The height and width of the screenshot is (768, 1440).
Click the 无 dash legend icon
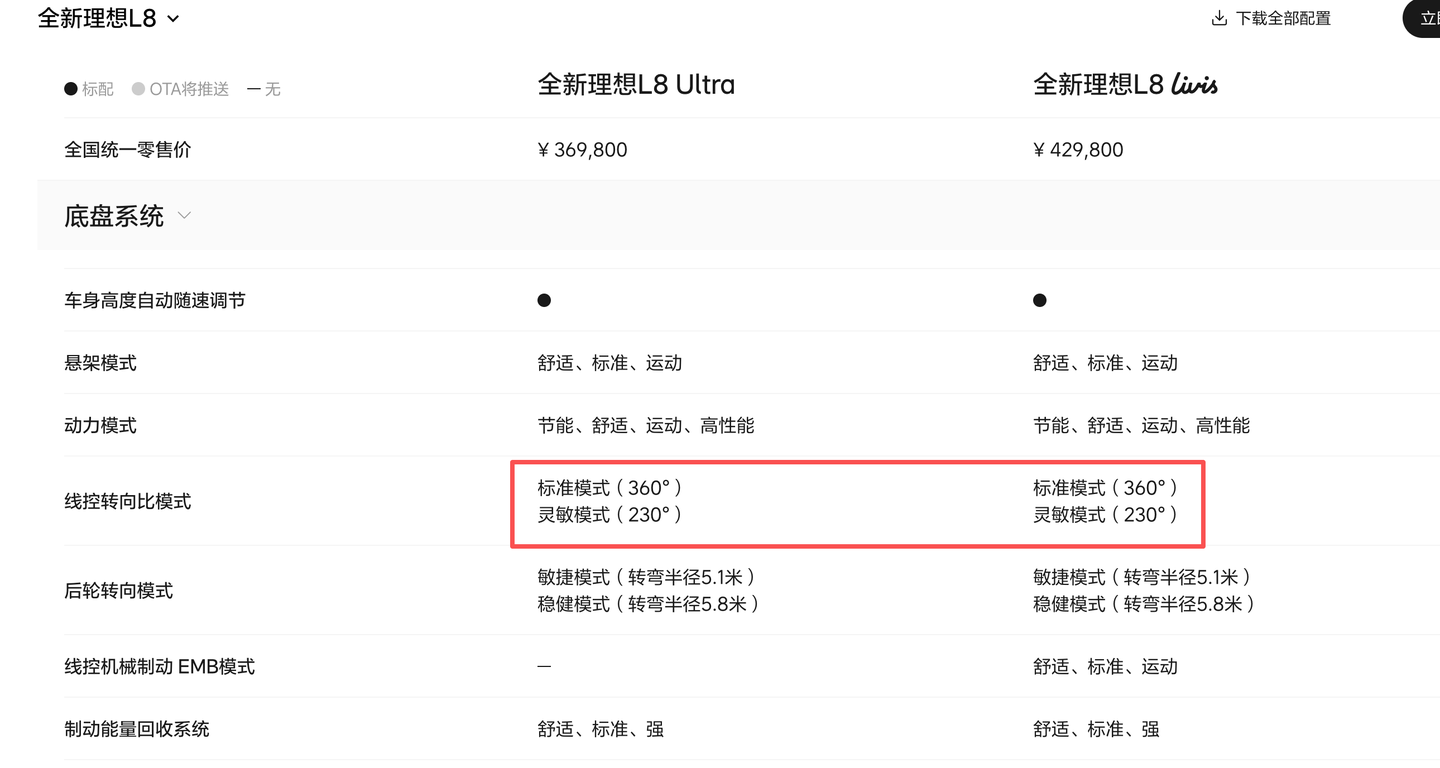click(254, 89)
